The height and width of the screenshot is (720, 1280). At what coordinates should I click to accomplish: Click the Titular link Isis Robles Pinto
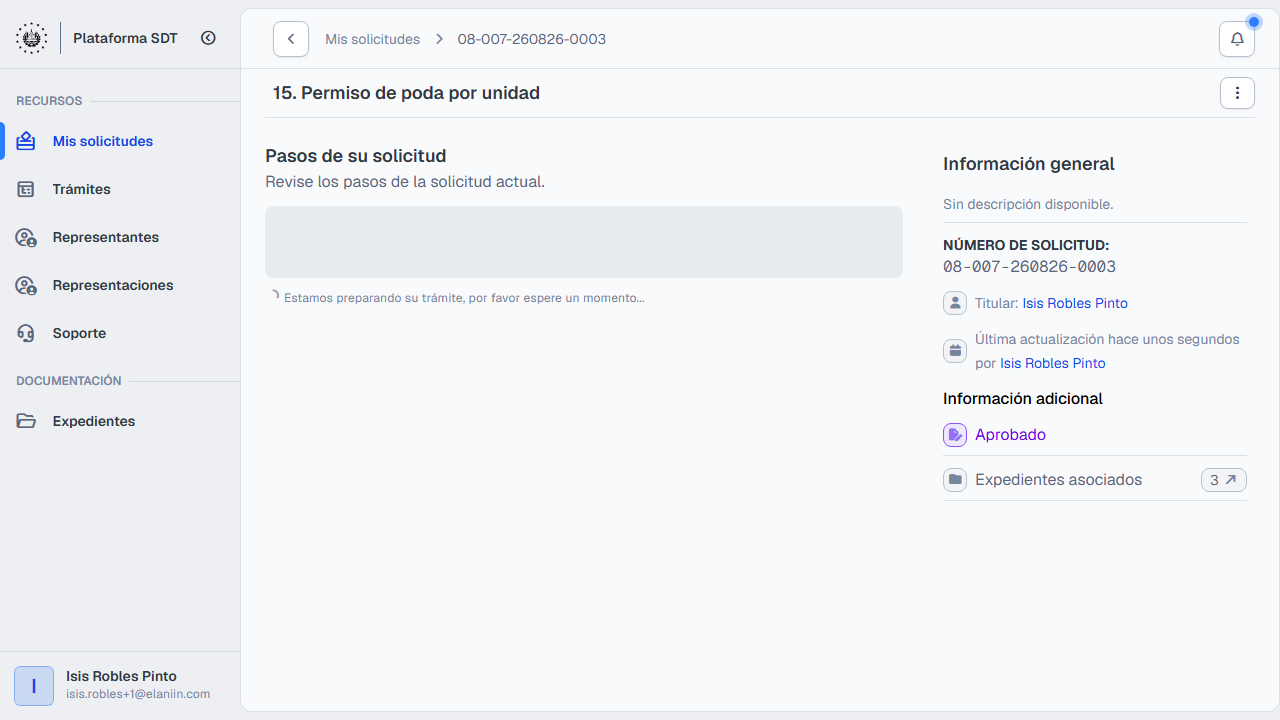pos(1075,303)
